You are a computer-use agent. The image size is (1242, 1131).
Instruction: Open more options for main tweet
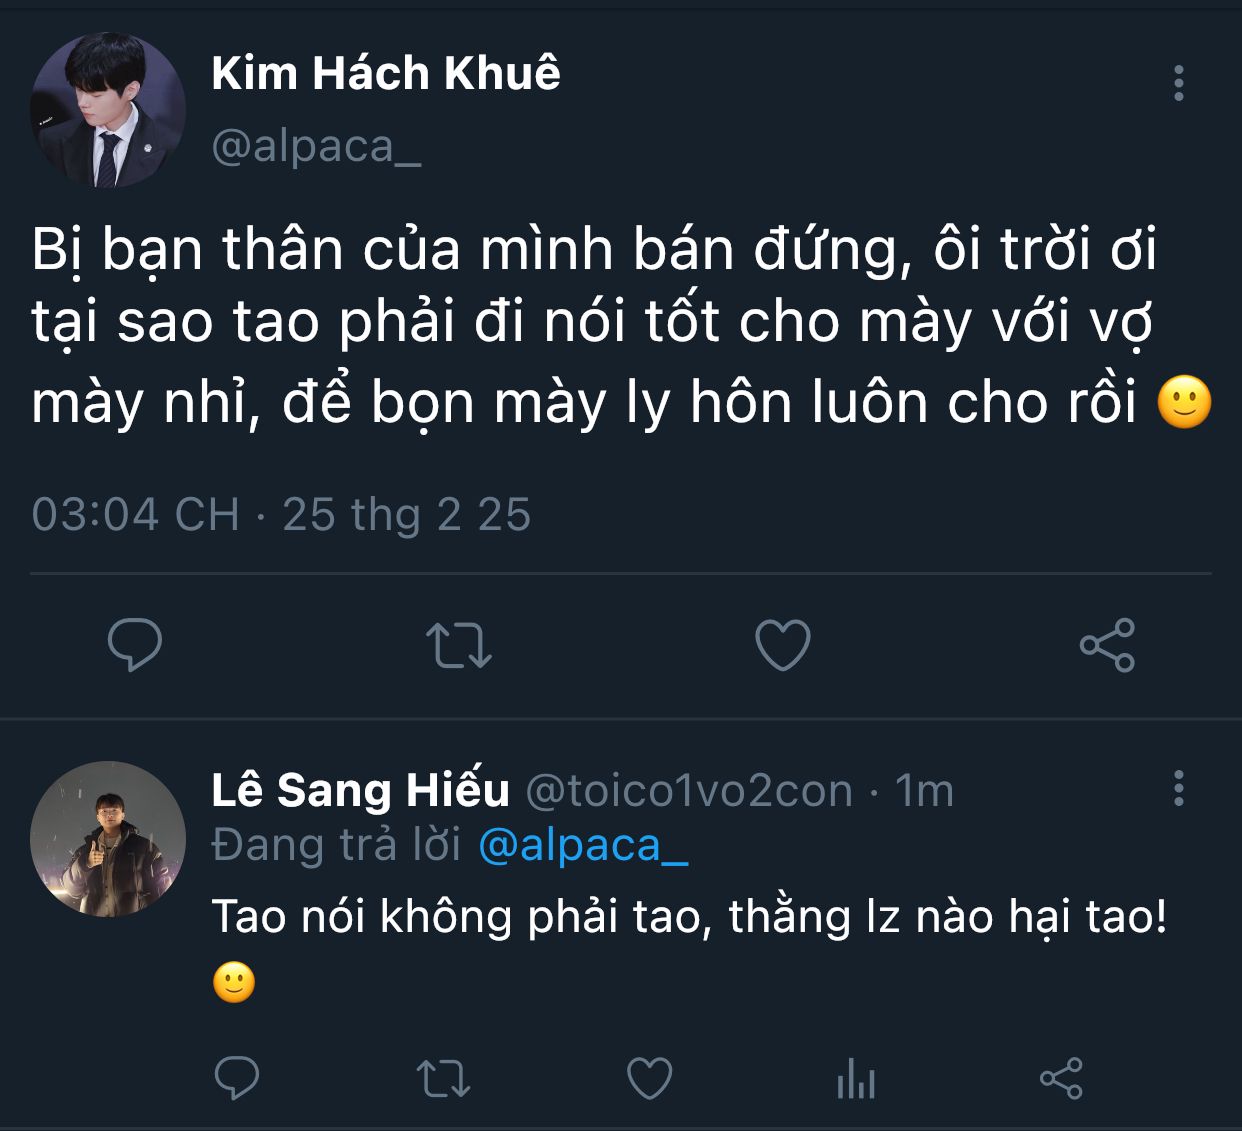[x=1179, y=84]
